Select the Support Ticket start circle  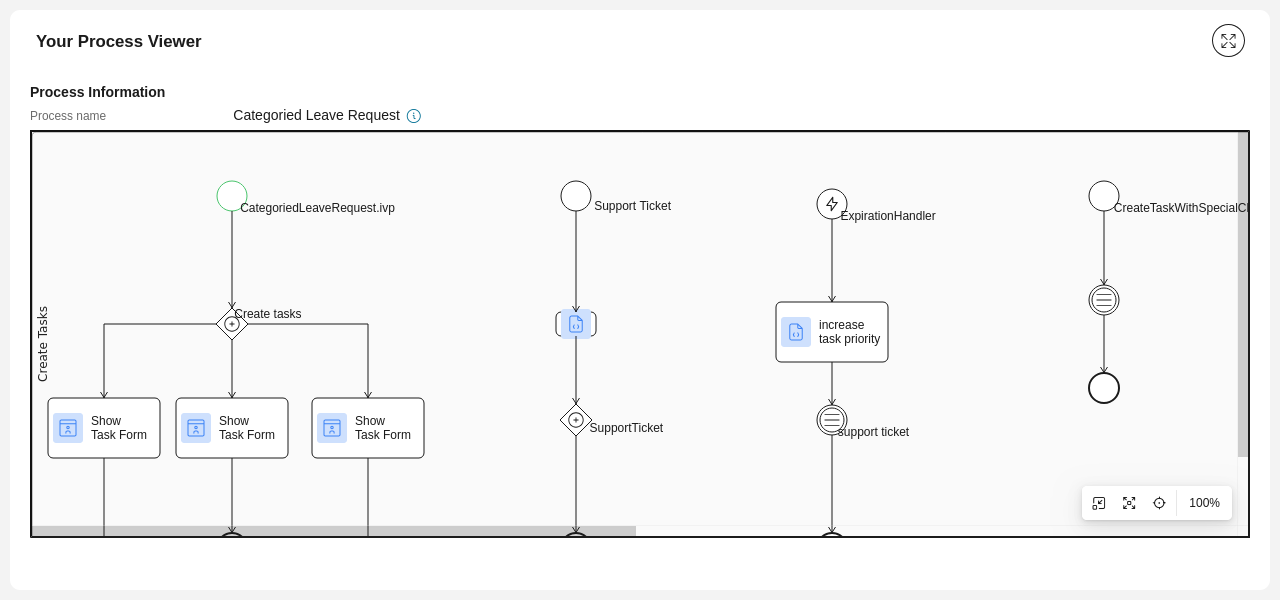[x=576, y=196]
